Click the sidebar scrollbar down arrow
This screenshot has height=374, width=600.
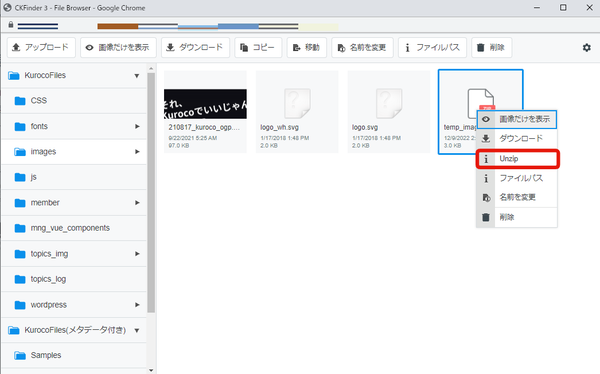click(x=151, y=370)
